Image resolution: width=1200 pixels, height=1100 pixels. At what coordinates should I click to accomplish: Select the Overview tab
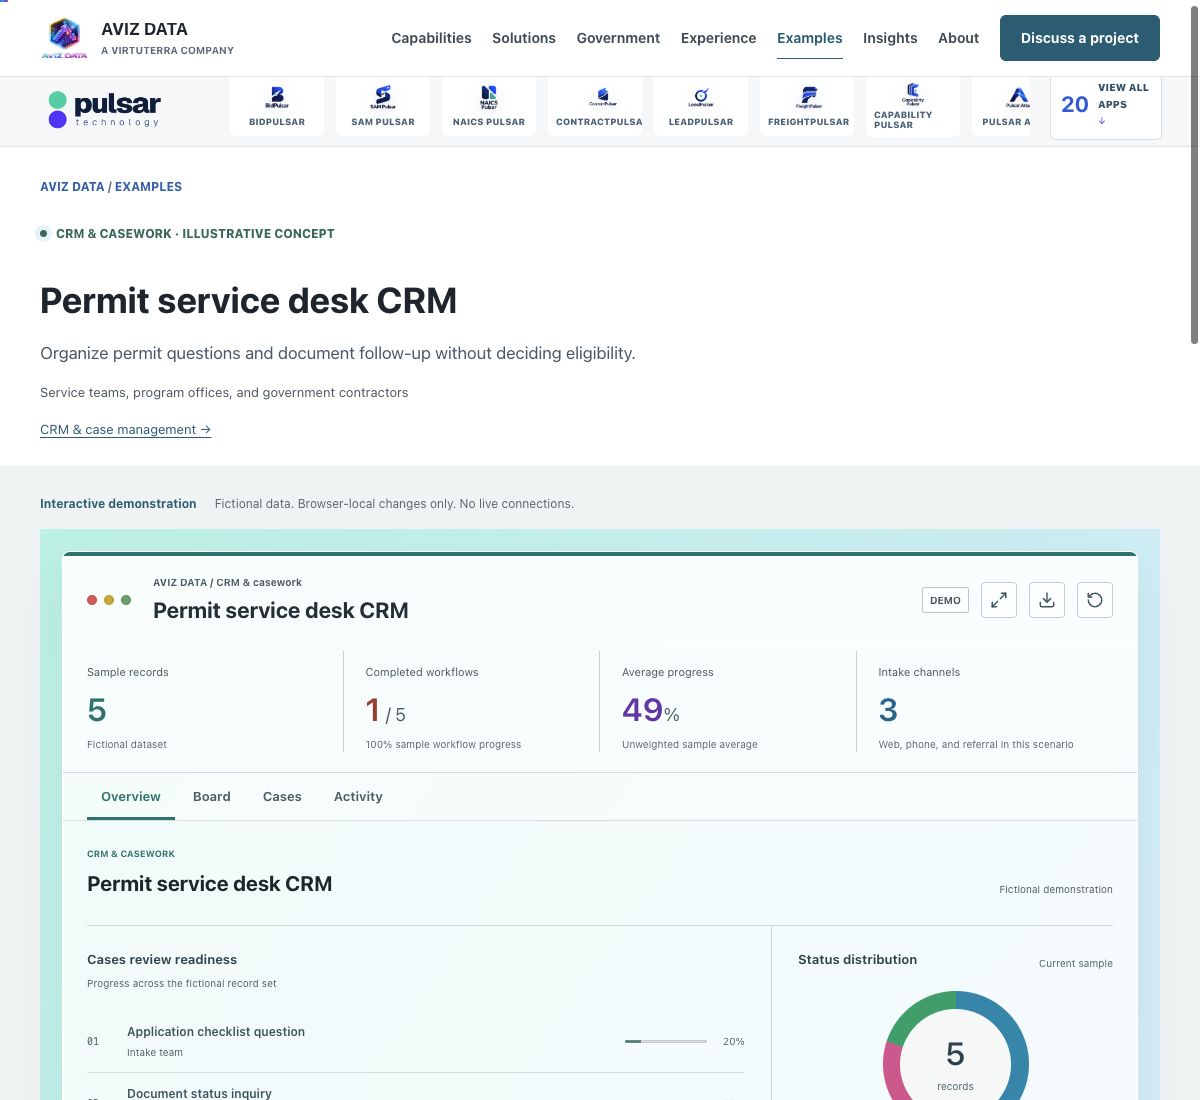coord(131,797)
